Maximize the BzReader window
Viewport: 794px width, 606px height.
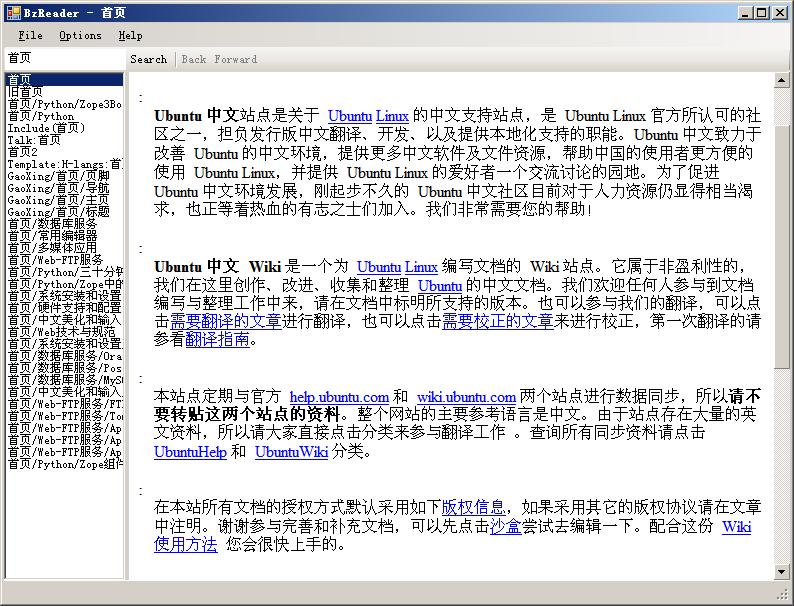[762, 13]
